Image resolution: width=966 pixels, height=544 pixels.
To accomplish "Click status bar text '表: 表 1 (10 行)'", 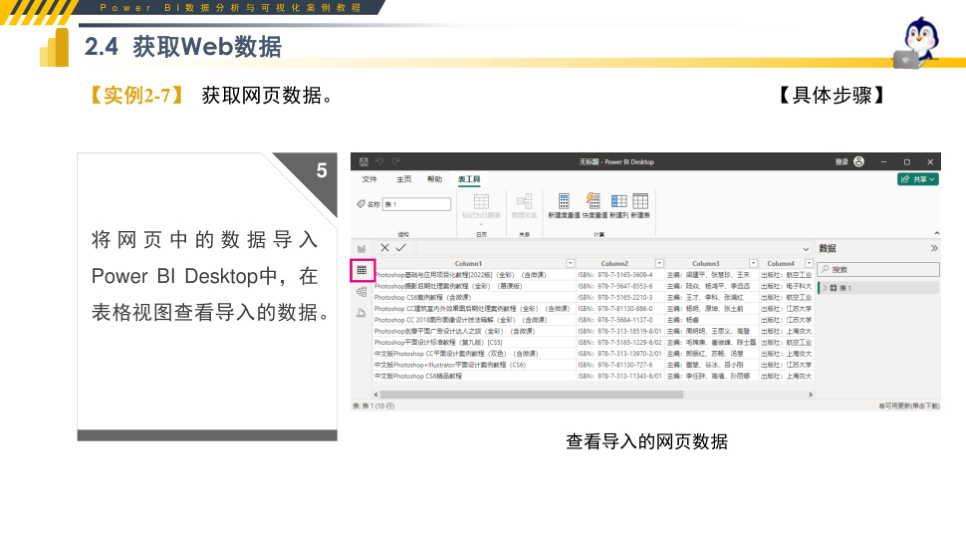I will (373, 406).
